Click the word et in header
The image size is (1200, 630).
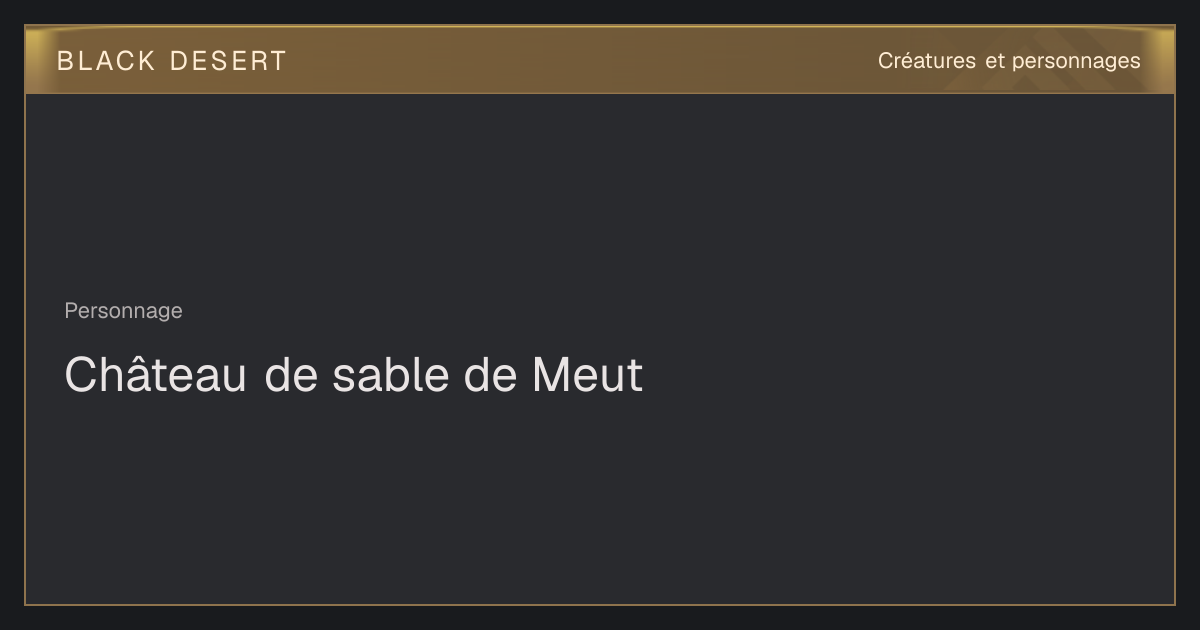(994, 61)
